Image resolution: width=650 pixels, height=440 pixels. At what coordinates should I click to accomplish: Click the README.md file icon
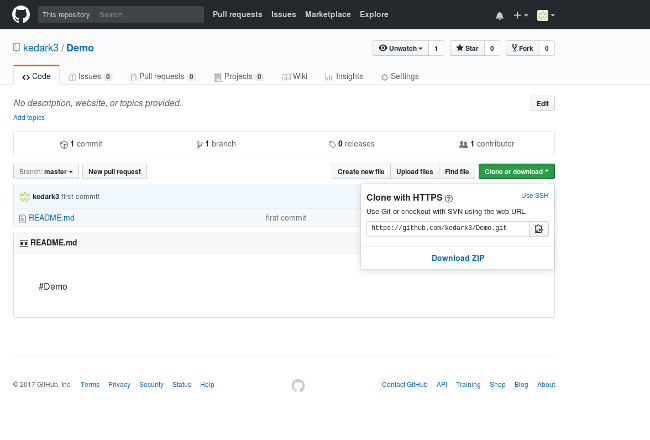point(22,217)
